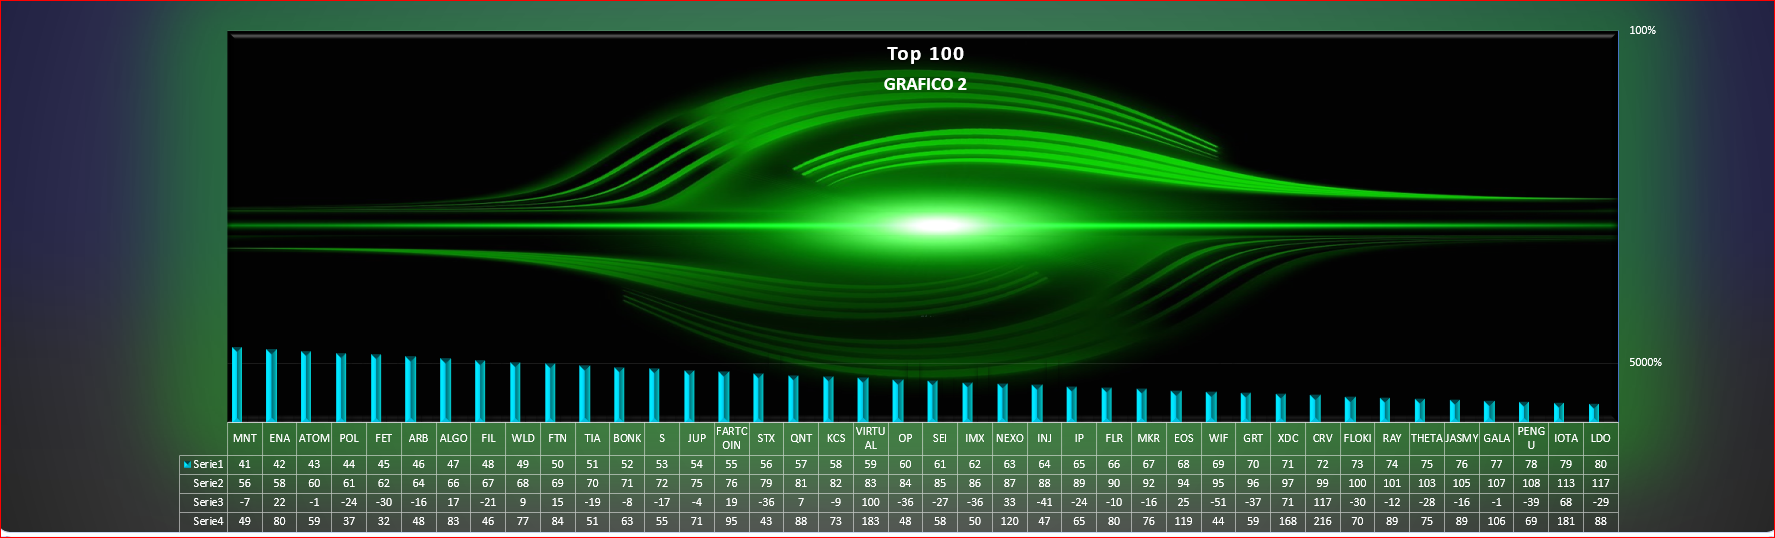
Task: Click the Serie2 value 56 under MNT
Action: pyautogui.click(x=244, y=484)
